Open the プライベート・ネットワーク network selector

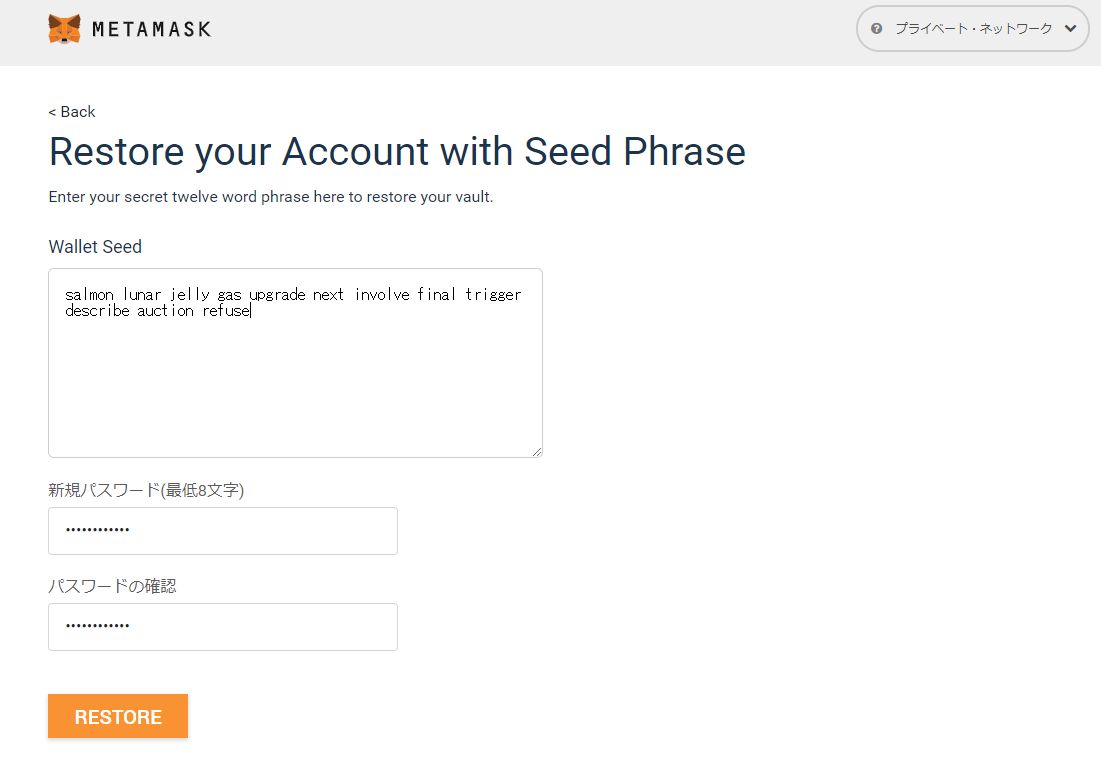pyautogui.click(x=973, y=29)
